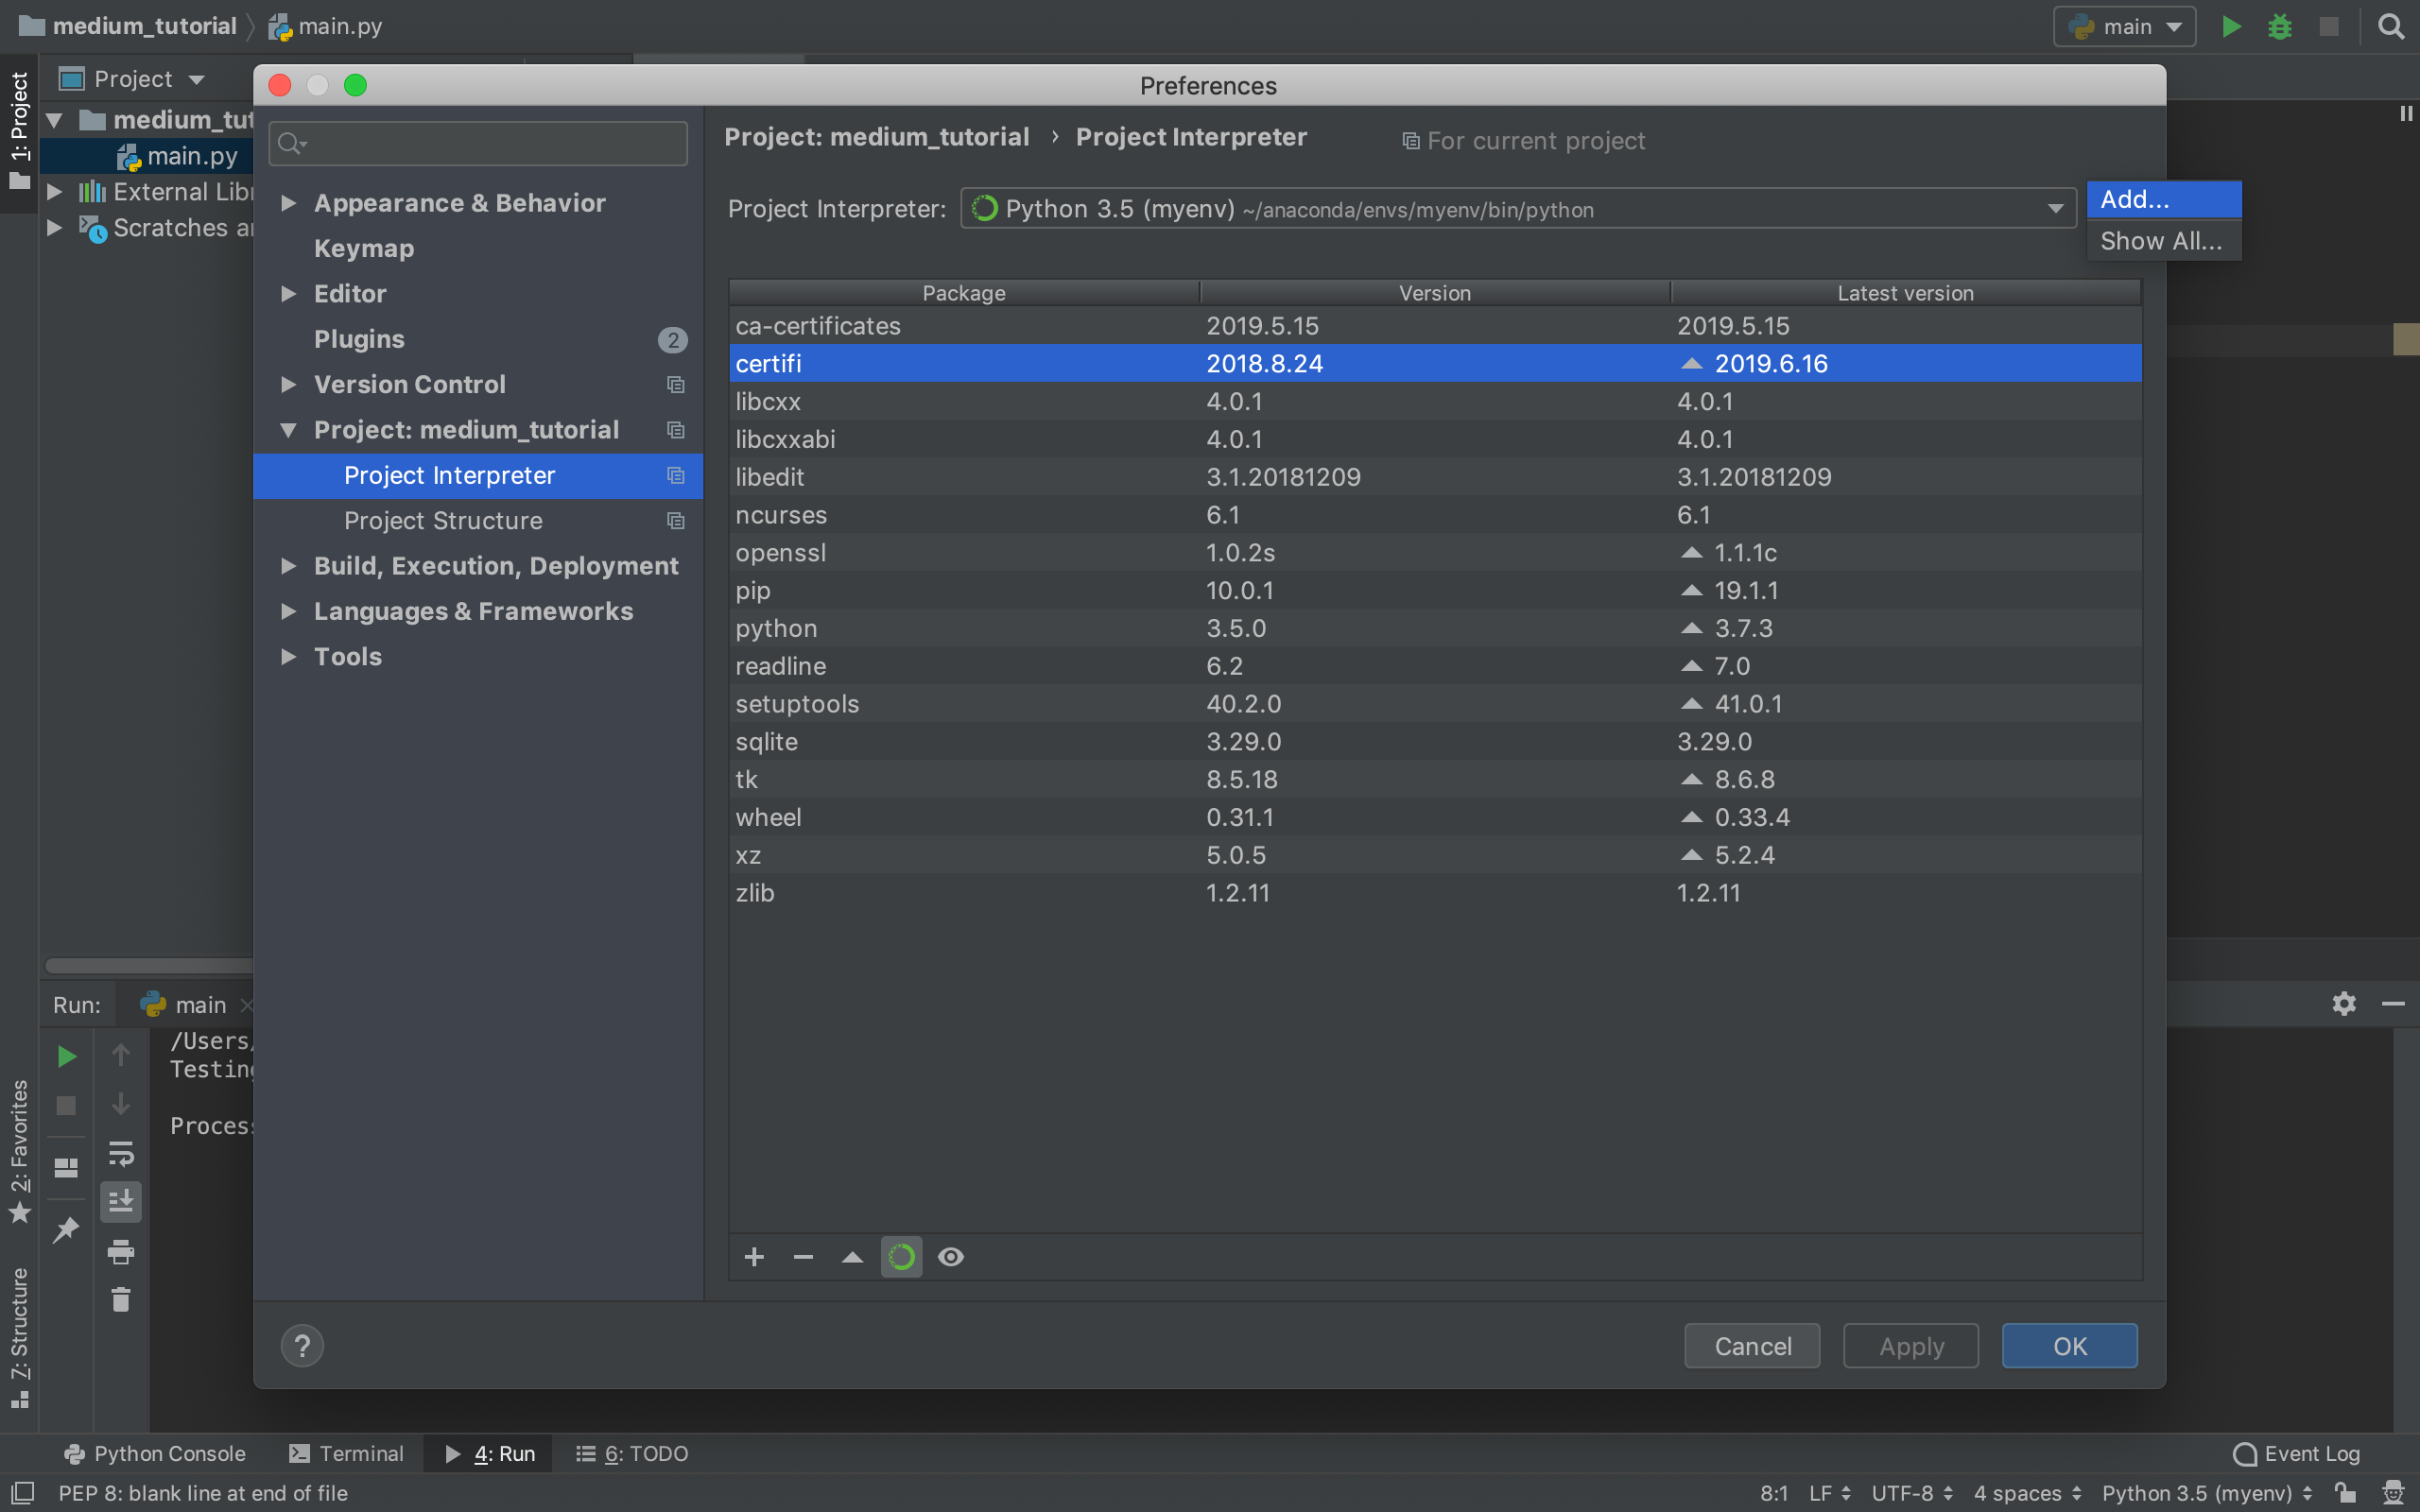Open the main run configuration dropdown
Image resolution: width=2420 pixels, height=1512 pixels.
pos(2125,27)
